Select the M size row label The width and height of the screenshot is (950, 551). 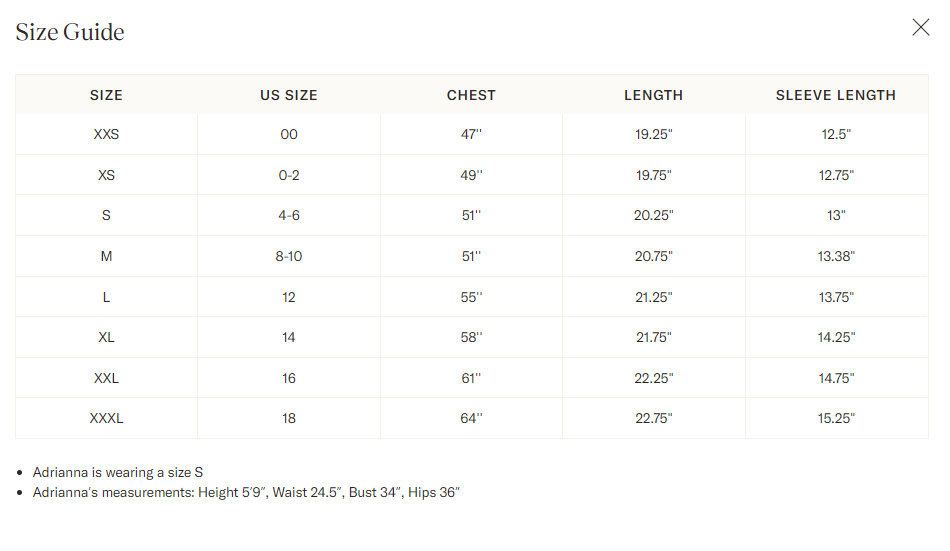pos(106,256)
